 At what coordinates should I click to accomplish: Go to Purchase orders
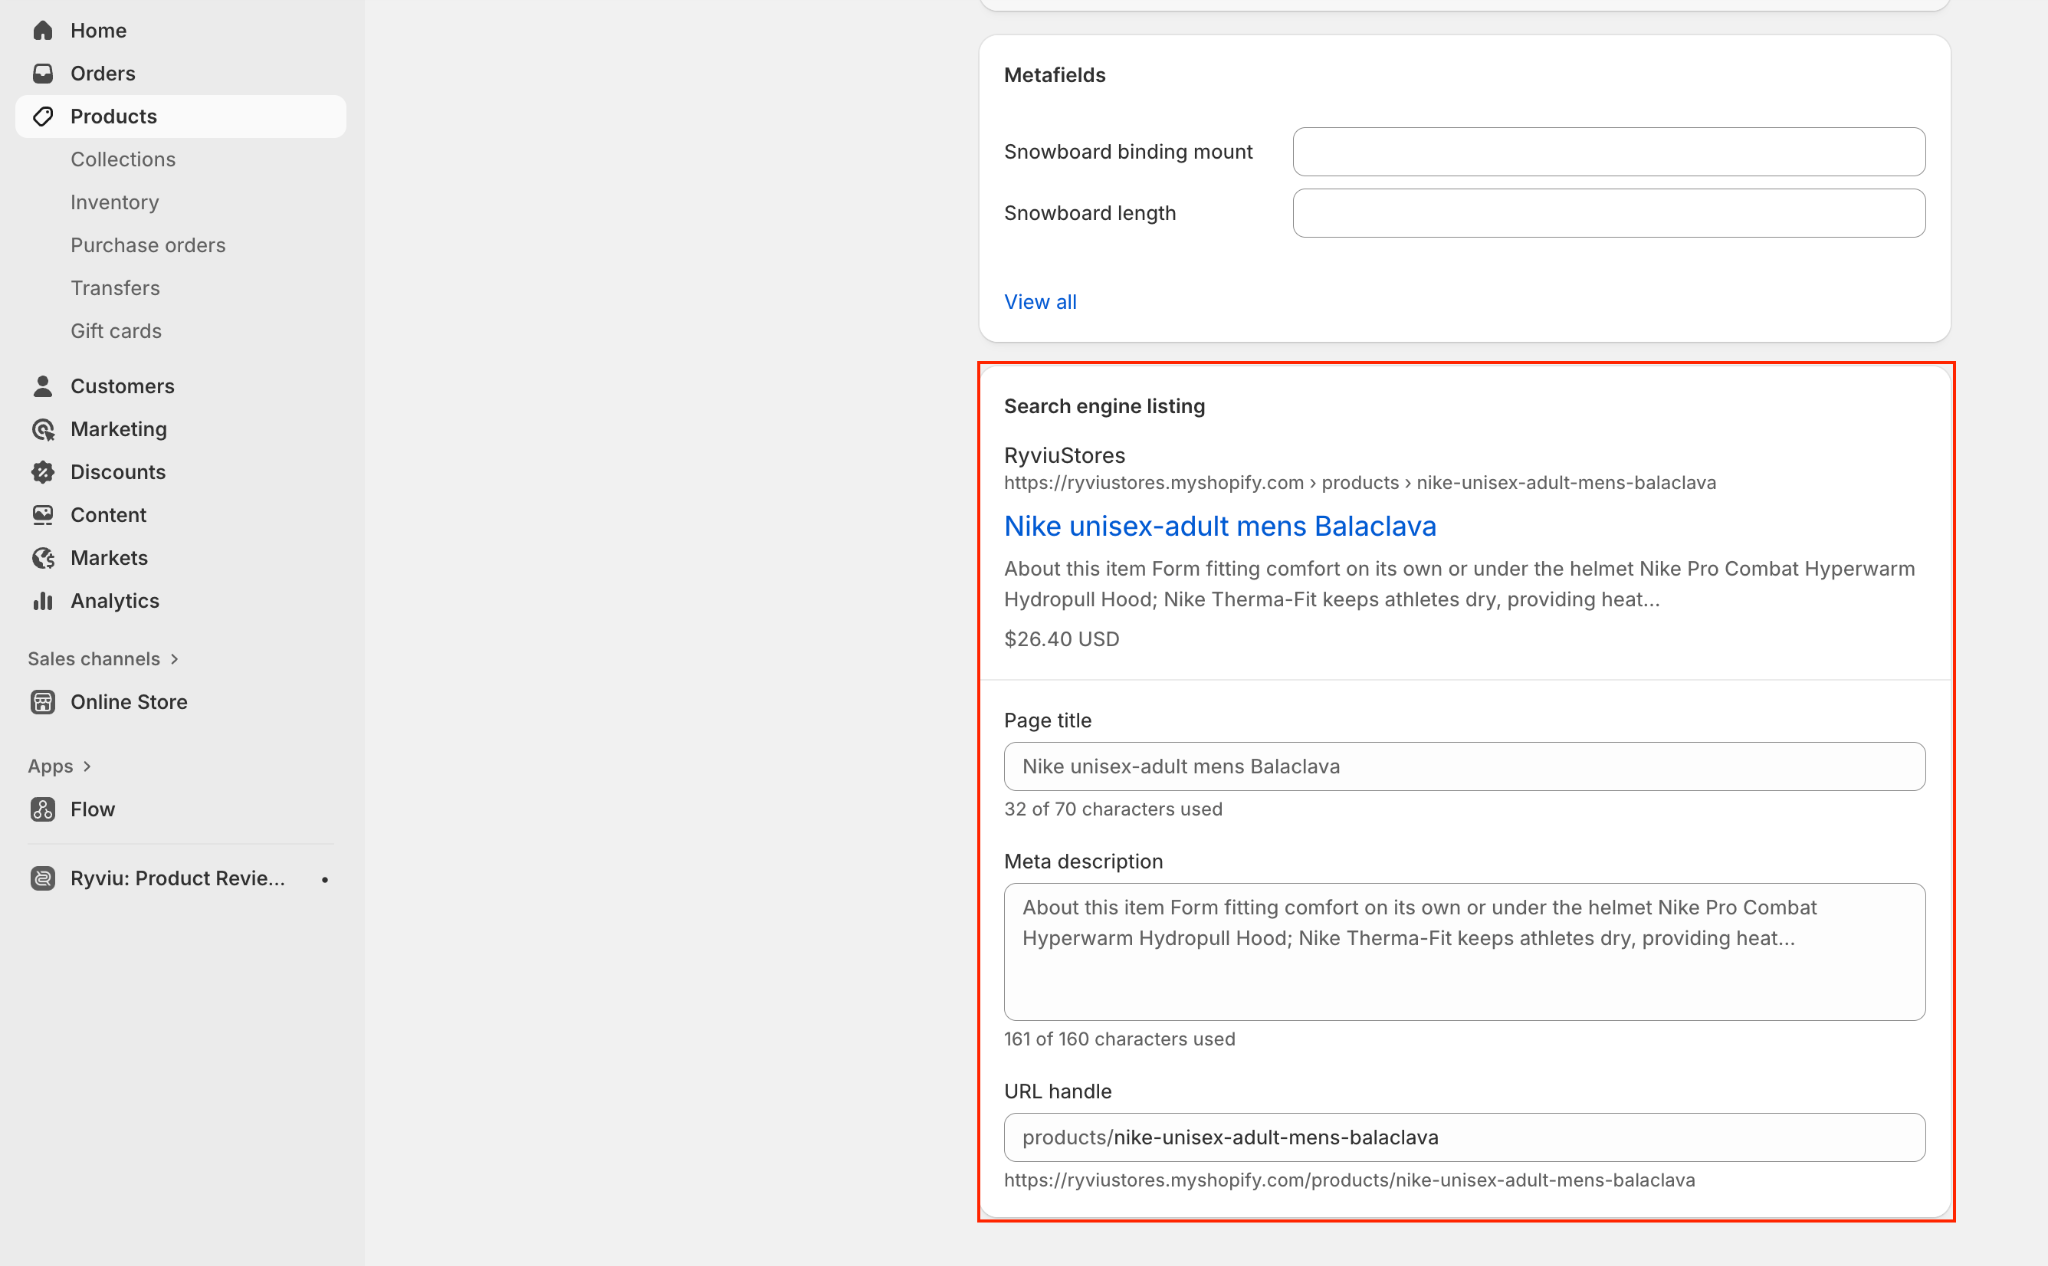click(148, 246)
